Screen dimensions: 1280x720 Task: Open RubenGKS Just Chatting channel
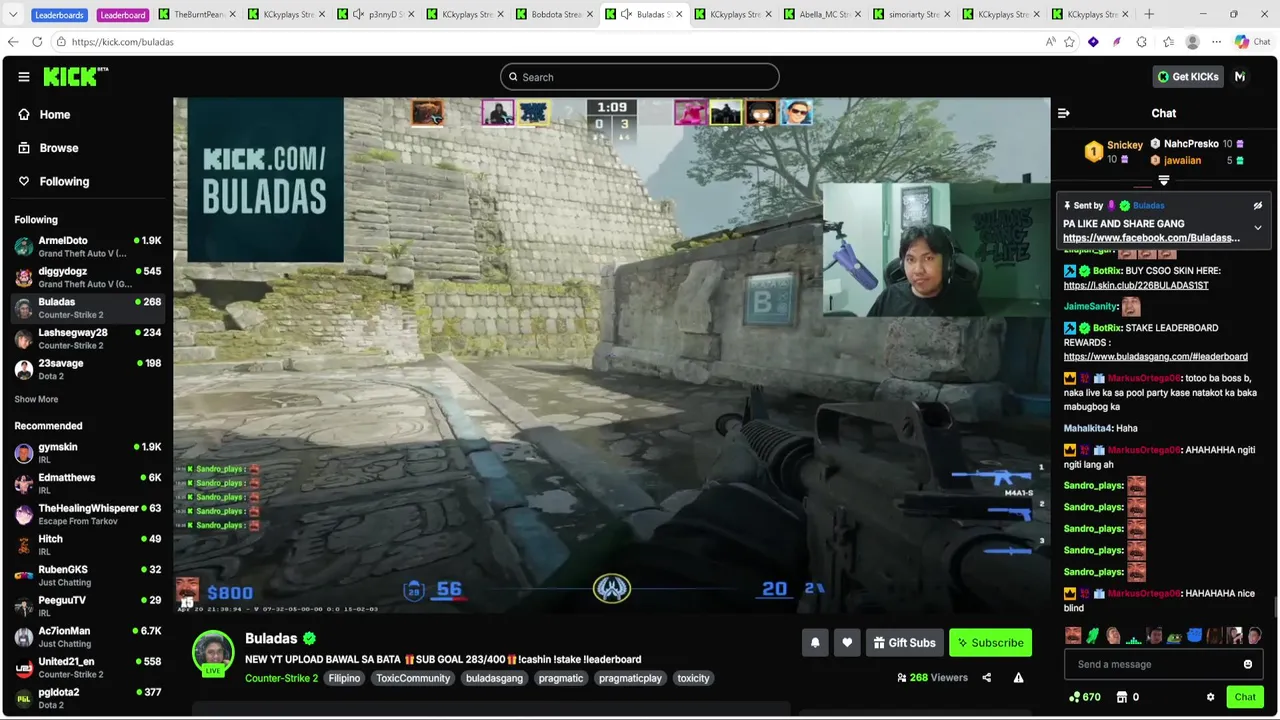(x=87, y=575)
